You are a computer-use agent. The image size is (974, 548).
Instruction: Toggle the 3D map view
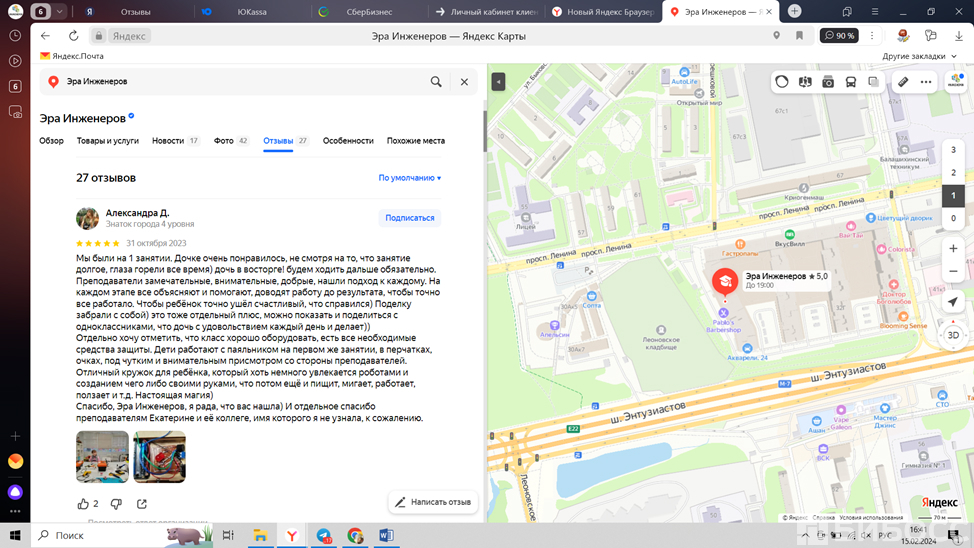(x=953, y=335)
